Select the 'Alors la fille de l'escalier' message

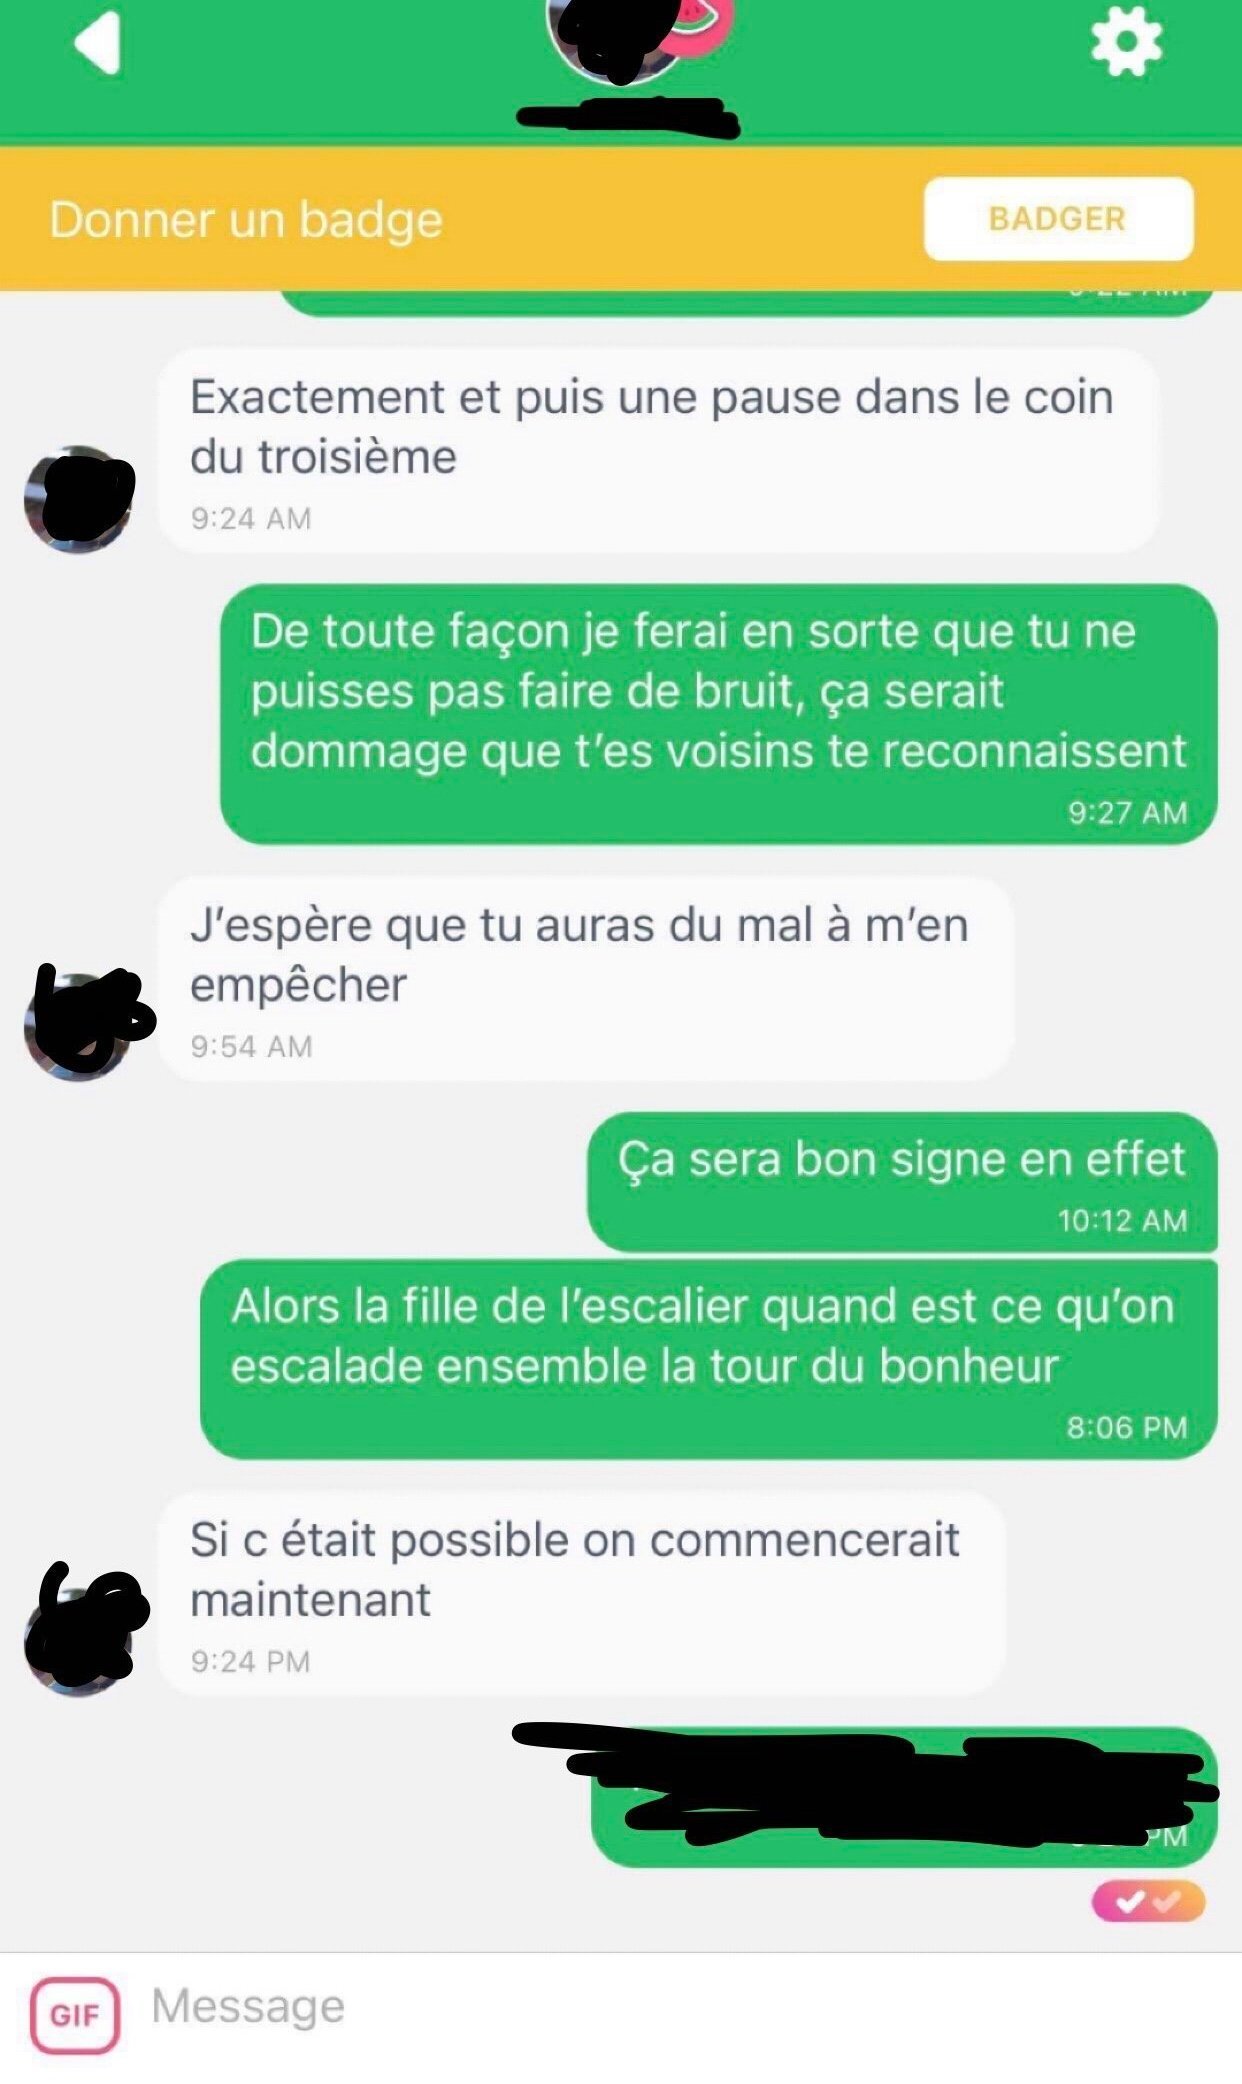(x=709, y=1359)
